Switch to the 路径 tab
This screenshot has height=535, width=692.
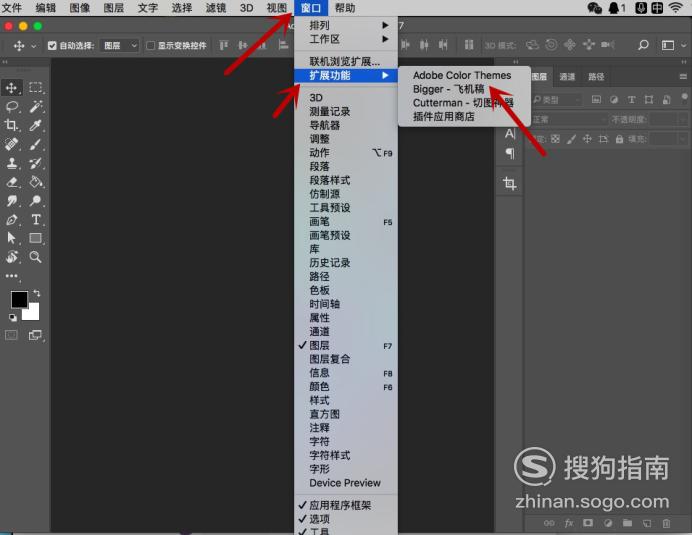pos(596,77)
